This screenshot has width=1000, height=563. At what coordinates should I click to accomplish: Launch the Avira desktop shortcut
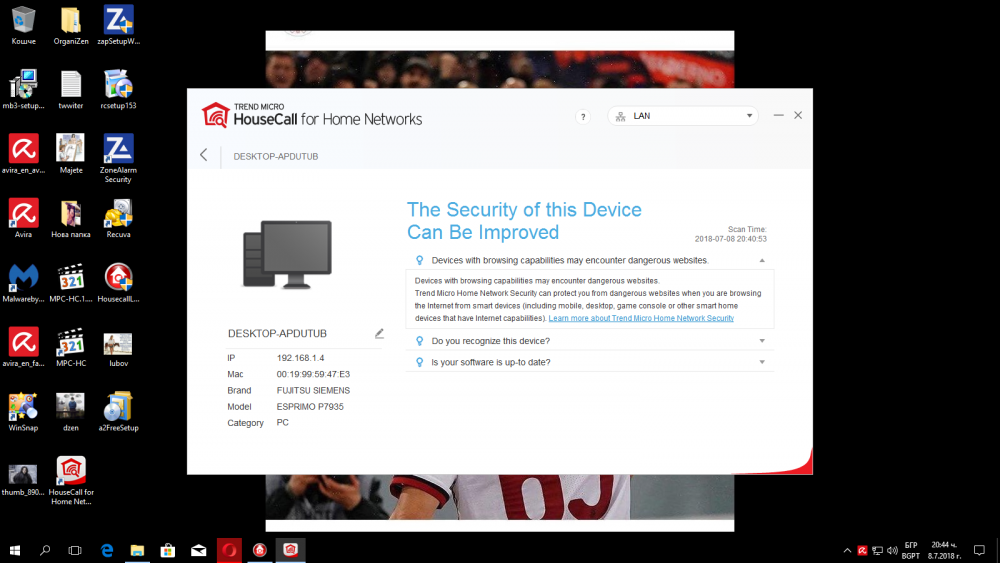tap(24, 219)
